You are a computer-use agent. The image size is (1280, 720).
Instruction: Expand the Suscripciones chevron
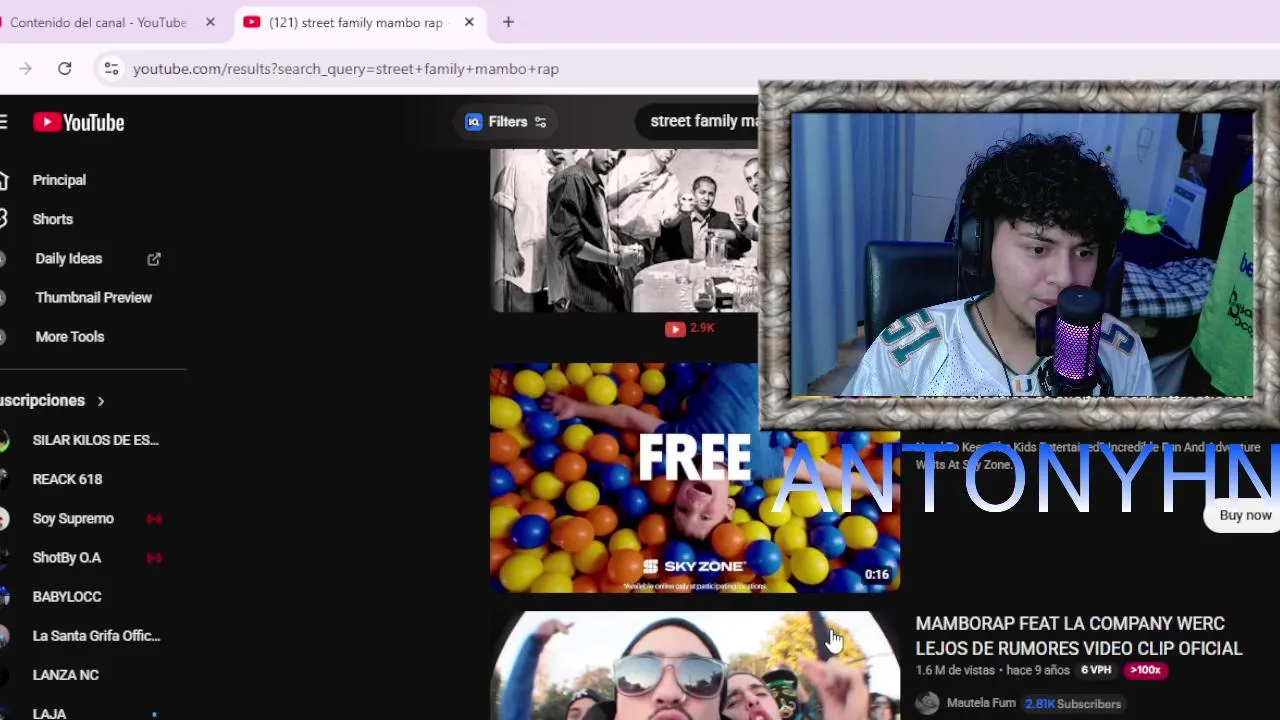tap(100, 401)
